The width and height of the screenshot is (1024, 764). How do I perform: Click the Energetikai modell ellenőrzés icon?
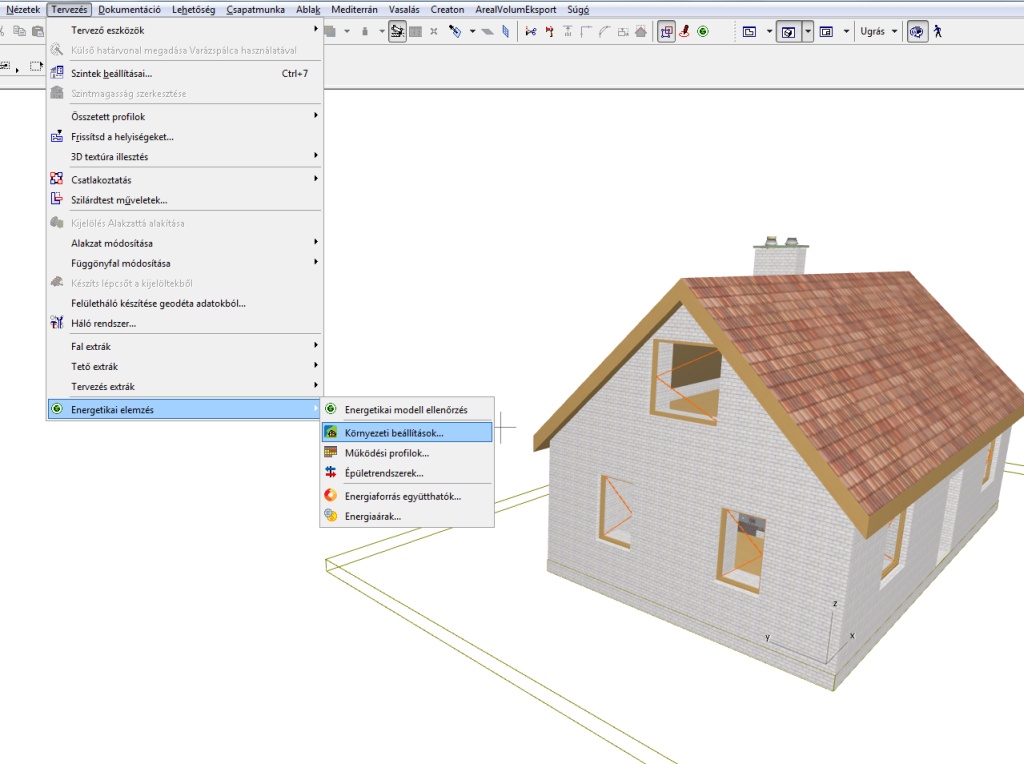point(331,409)
